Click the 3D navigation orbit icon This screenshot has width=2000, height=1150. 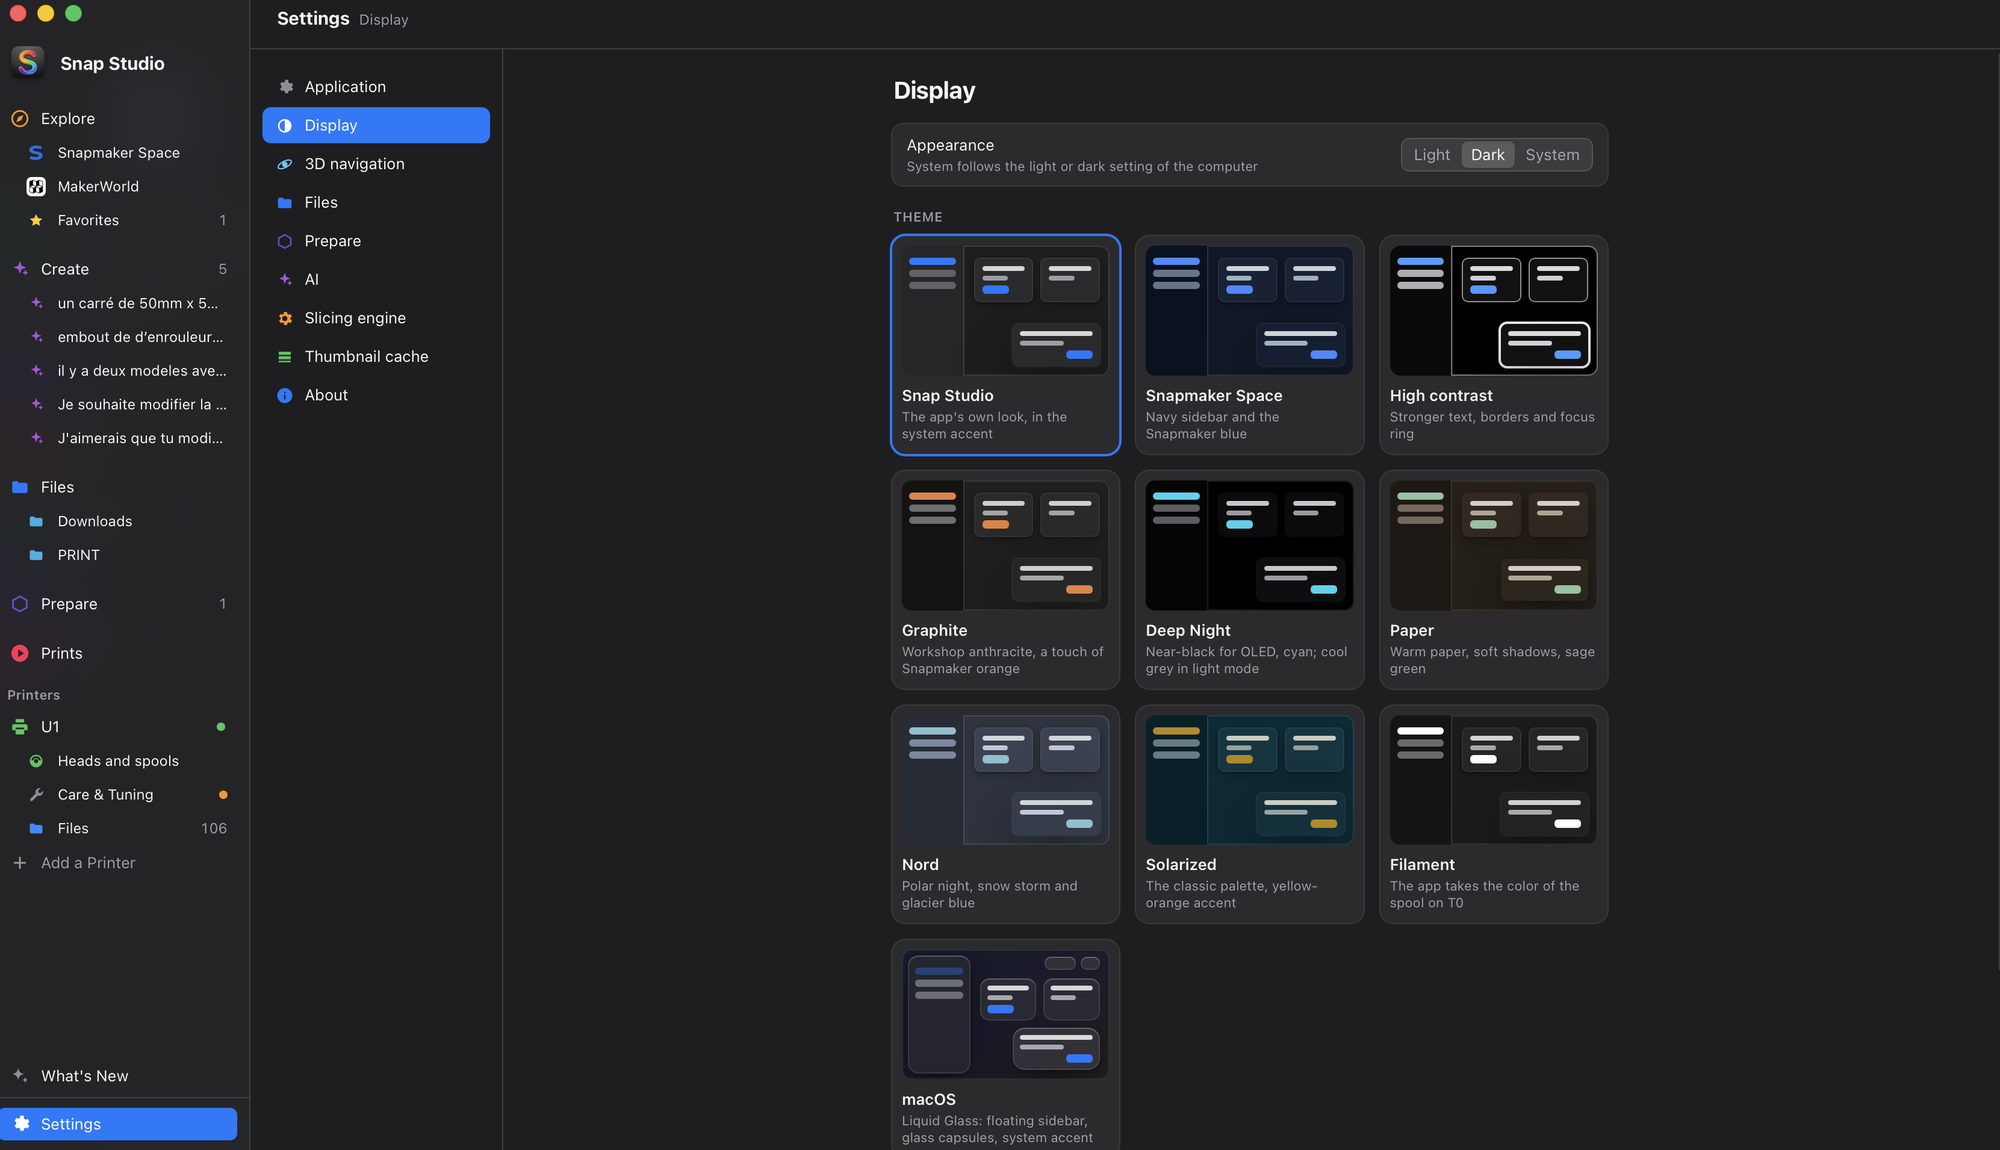point(285,164)
